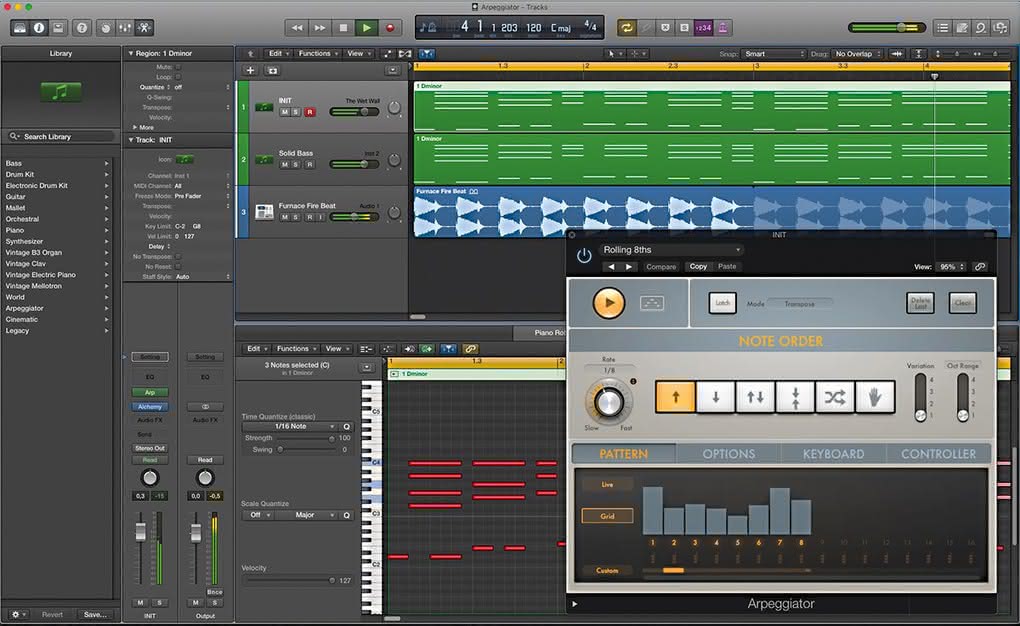
Task: Toggle the metronome click button
Action: (x=723, y=28)
